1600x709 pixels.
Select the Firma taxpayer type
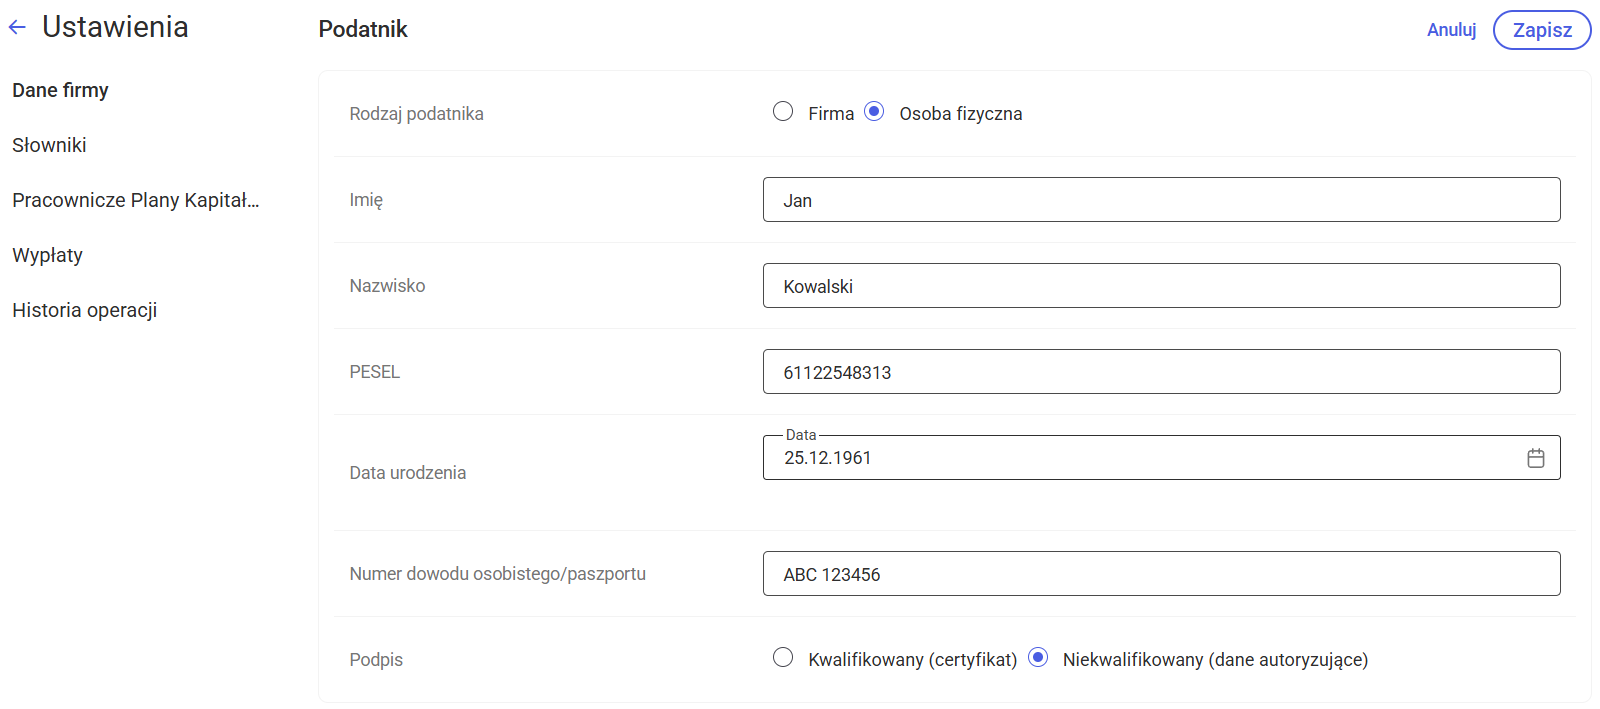[783, 112]
